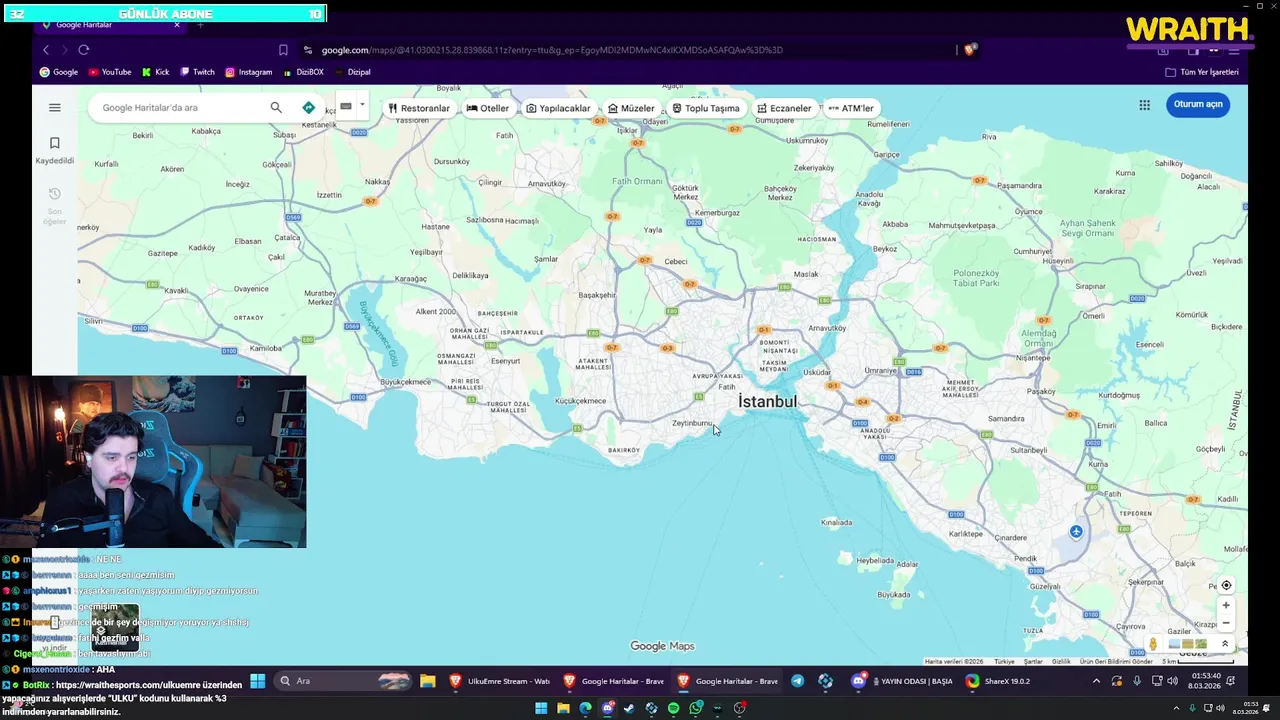This screenshot has height=720, width=1280.
Task: Open the Google bookmark
Action: pyautogui.click(x=58, y=72)
